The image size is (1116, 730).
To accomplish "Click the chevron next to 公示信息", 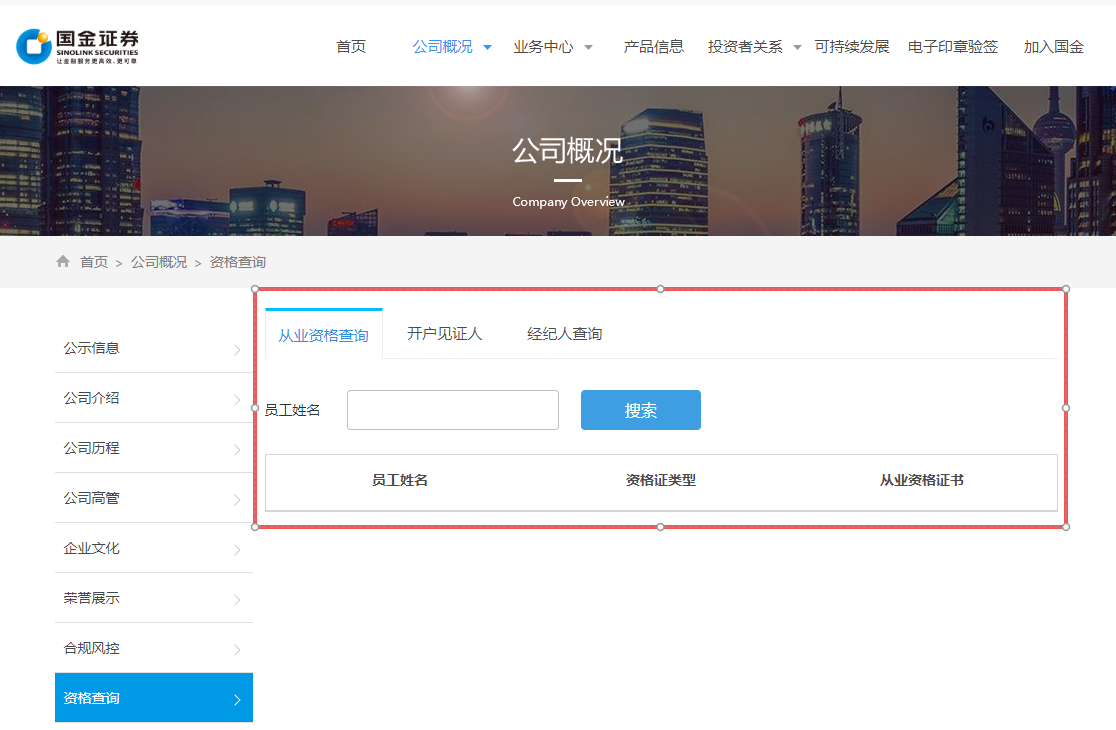I will click(238, 348).
